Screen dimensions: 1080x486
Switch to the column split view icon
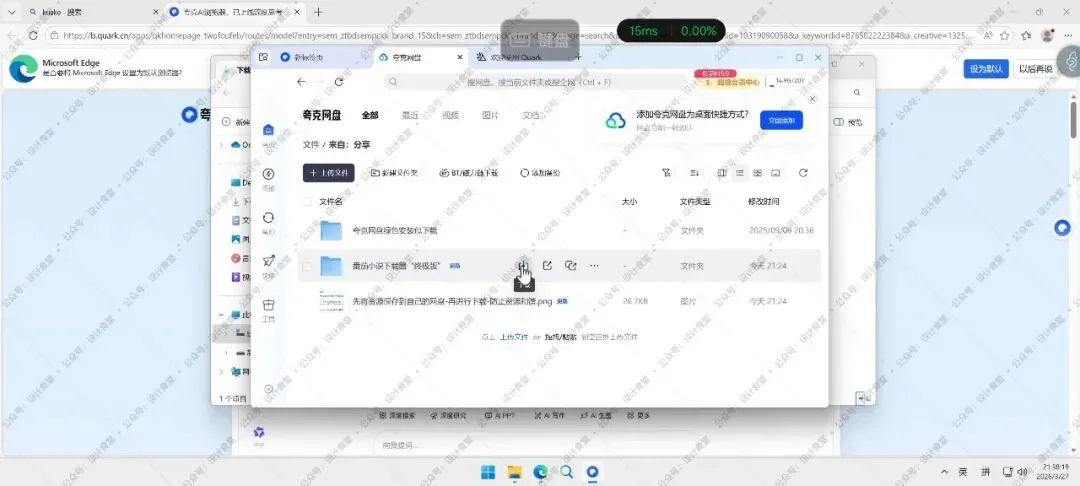pos(722,173)
